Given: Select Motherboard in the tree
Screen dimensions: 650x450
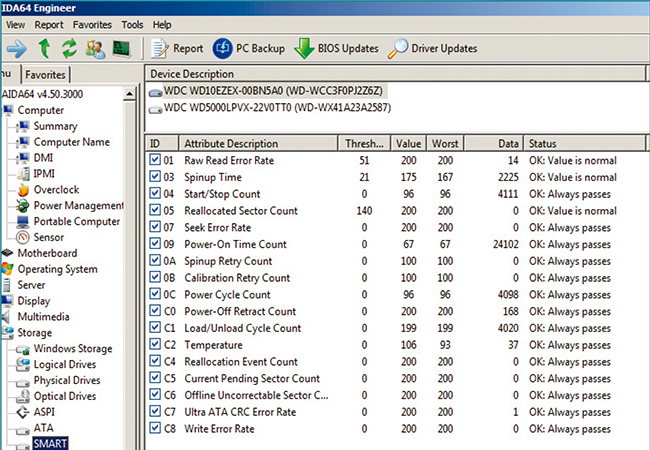Looking at the screenshot, I should tap(47, 253).
